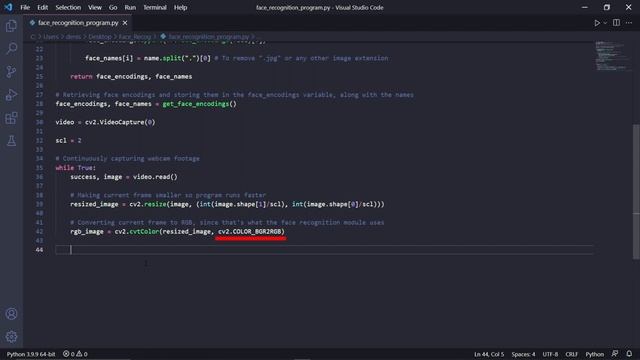
Task: Select Python language mode
Action: tap(595, 354)
